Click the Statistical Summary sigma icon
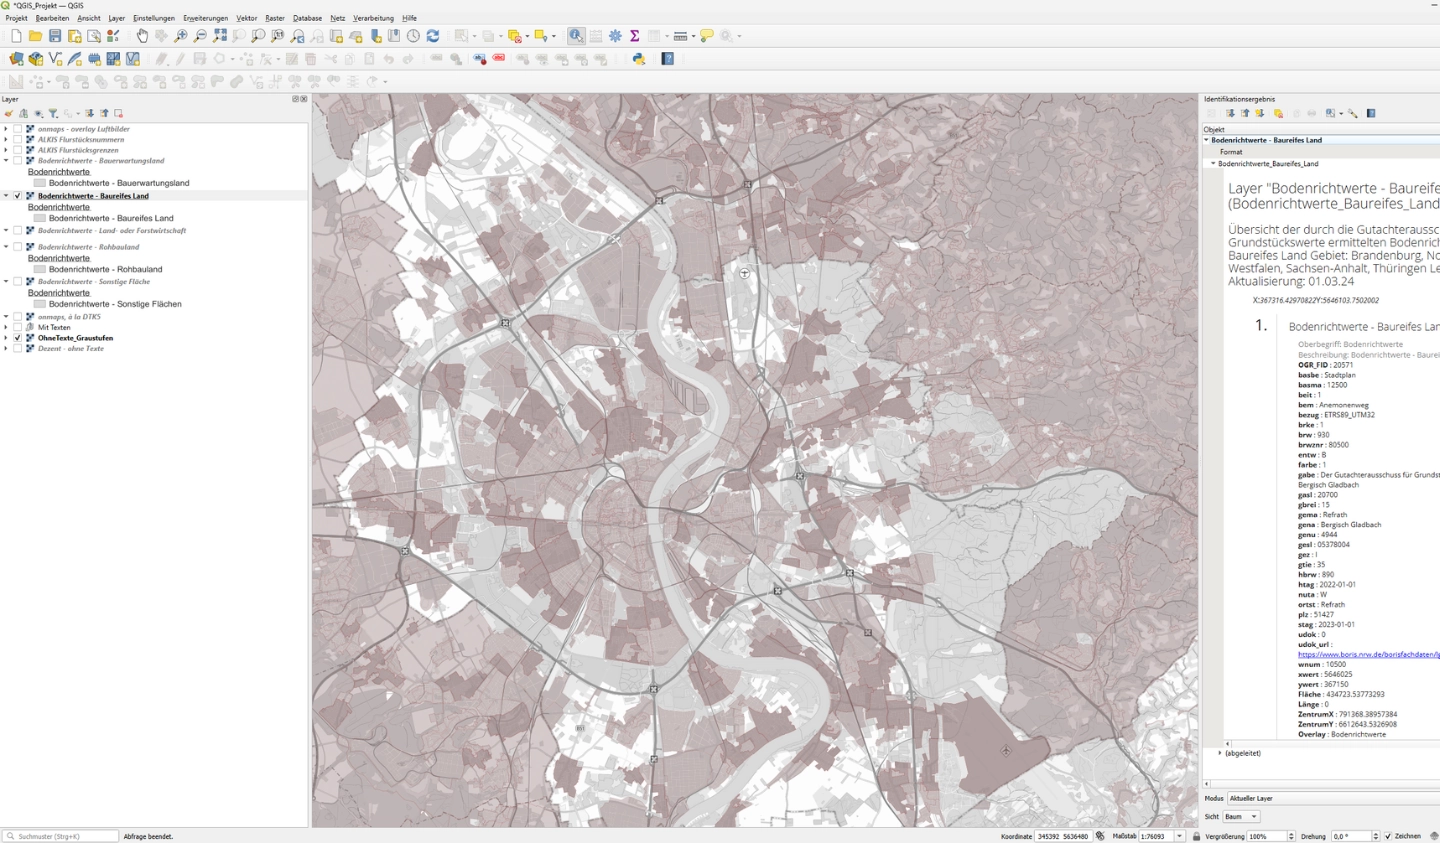1440x843 pixels. click(x=634, y=36)
